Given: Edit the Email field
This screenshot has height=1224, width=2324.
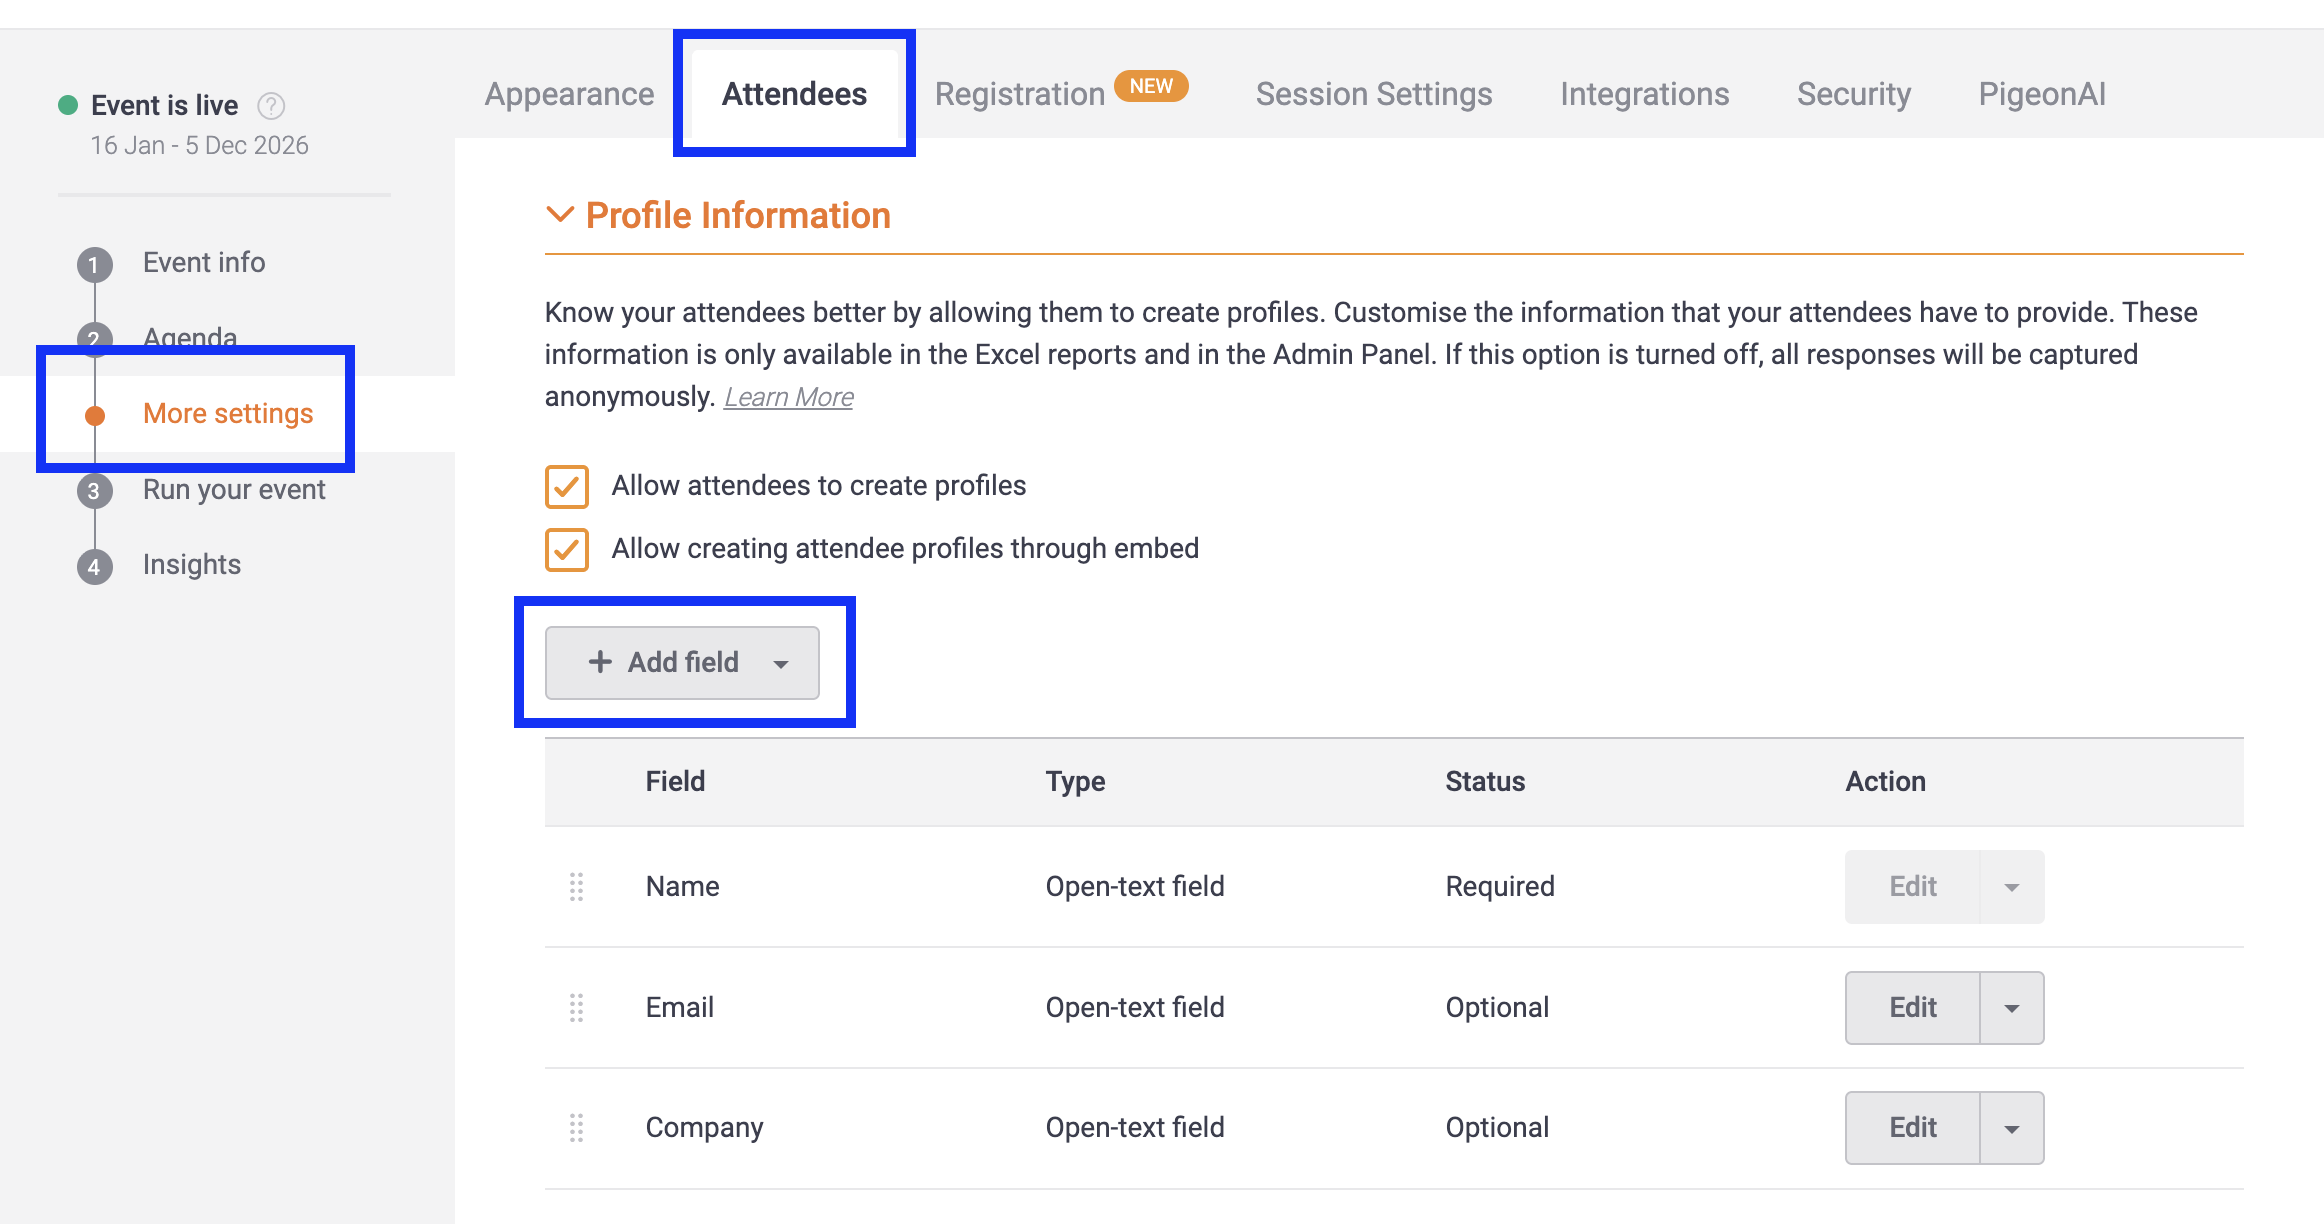Looking at the screenshot, I should (1913, 1008).
